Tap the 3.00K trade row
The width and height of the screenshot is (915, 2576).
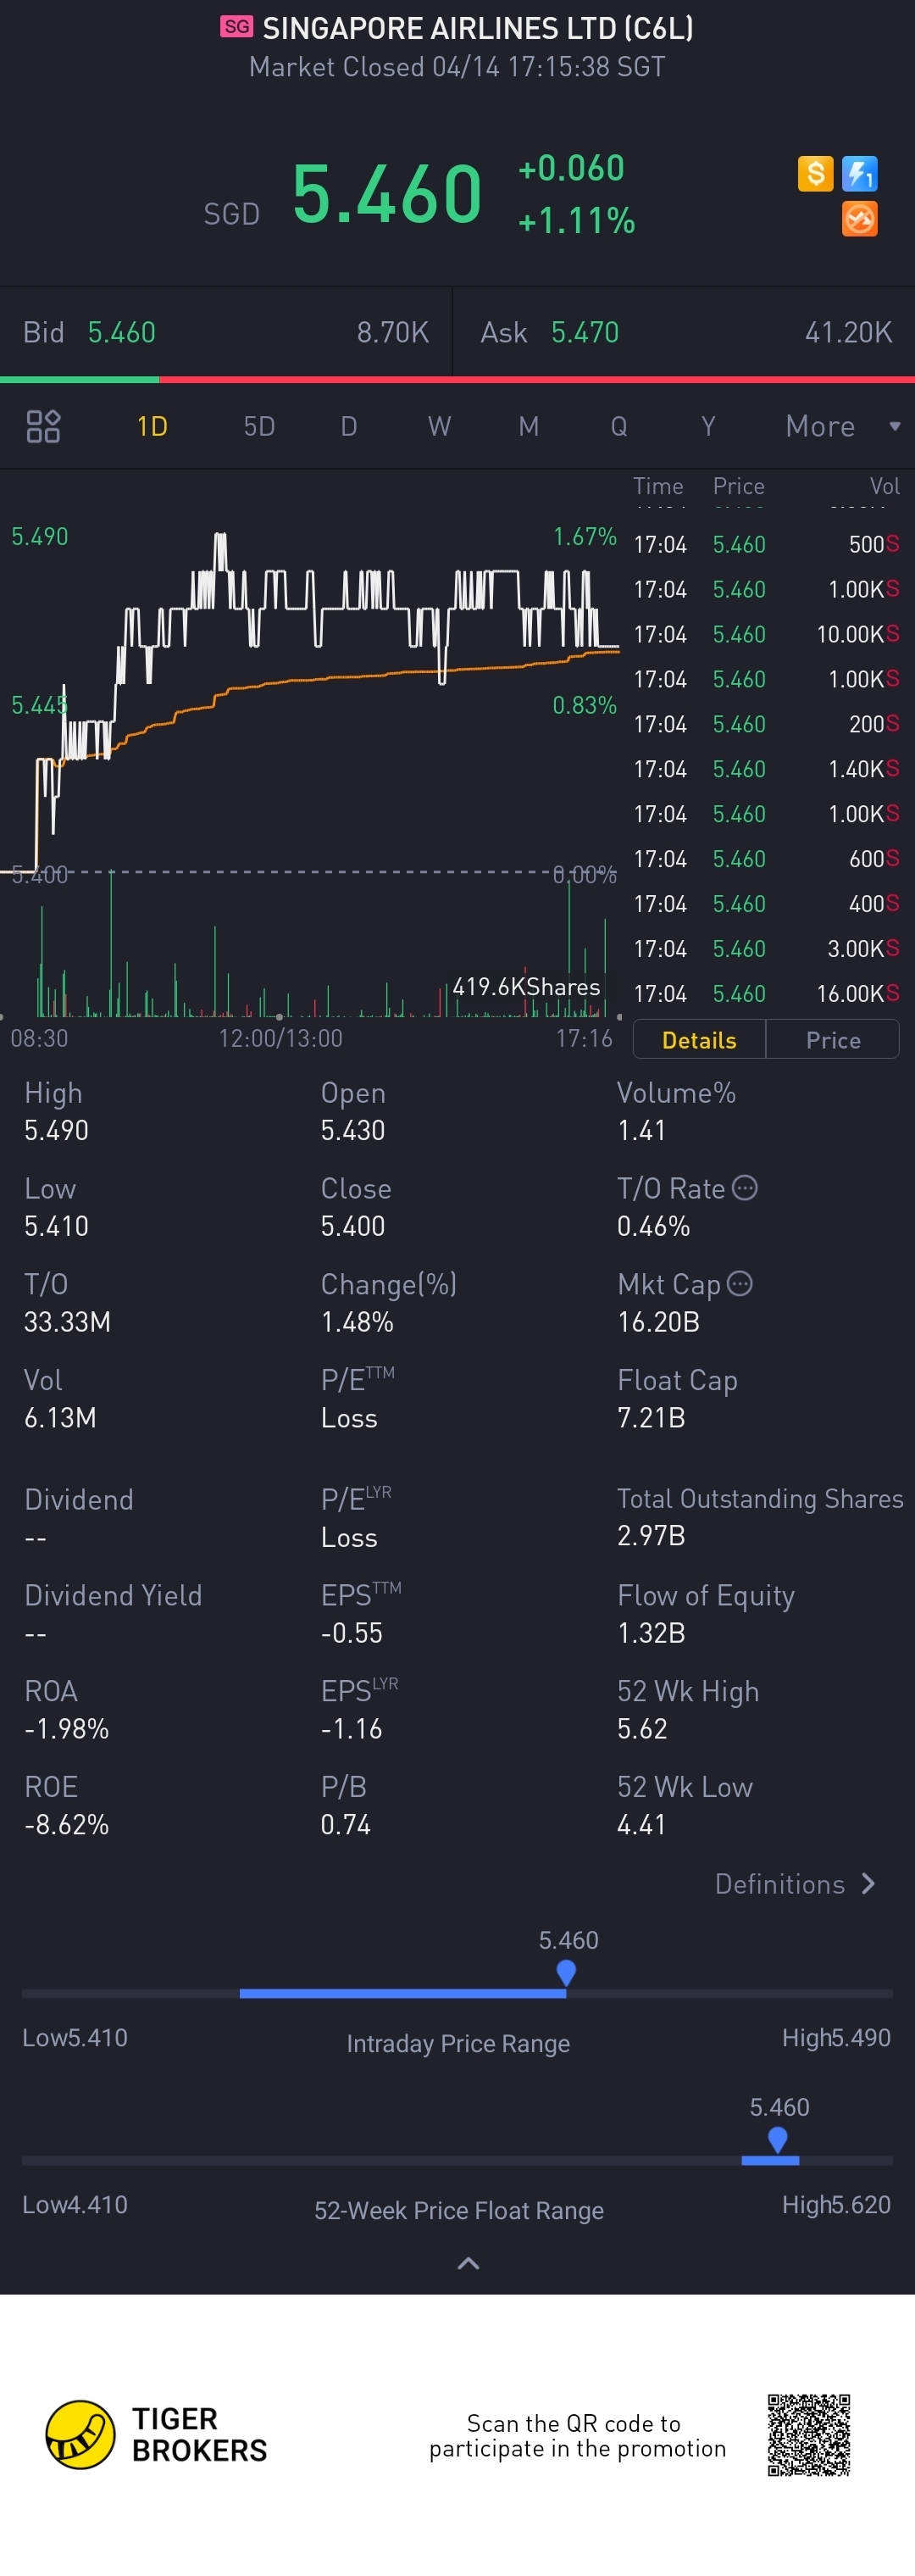pyautogui.click(x=766, y=948)
